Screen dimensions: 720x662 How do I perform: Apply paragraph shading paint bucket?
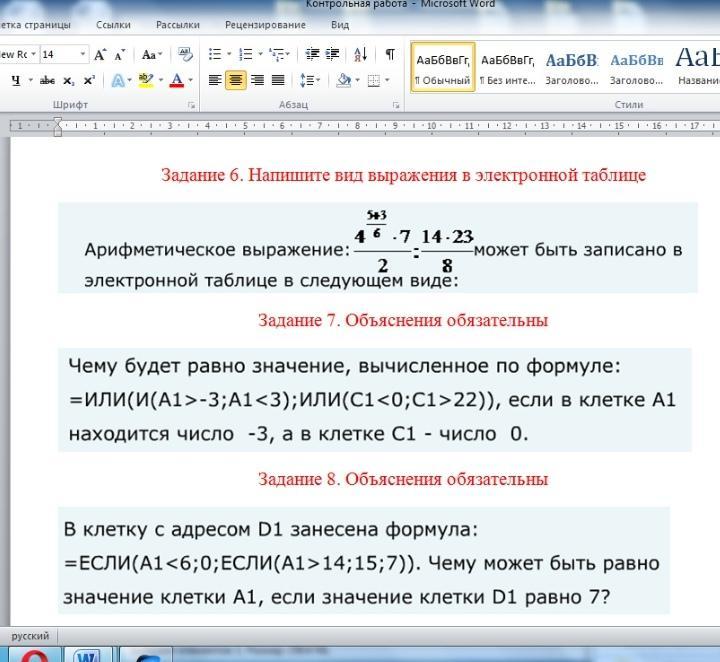tap(343, 80)
